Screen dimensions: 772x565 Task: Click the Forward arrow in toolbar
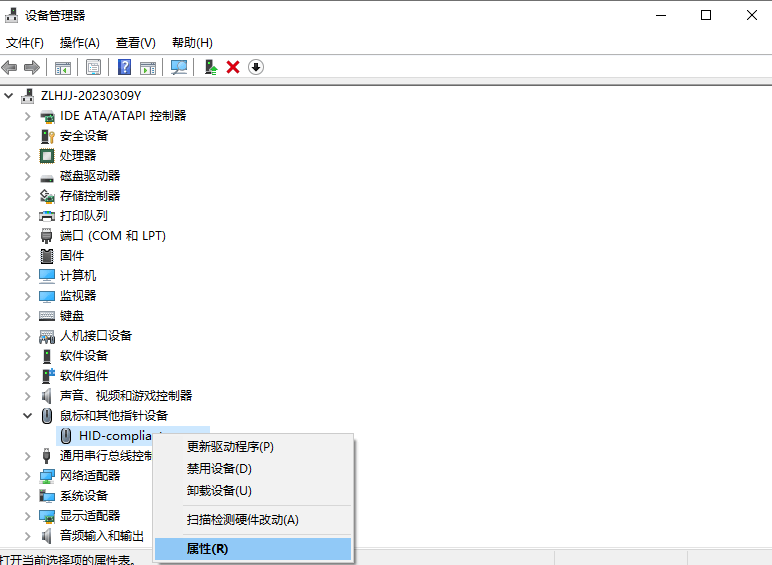[x=32, y=67]
